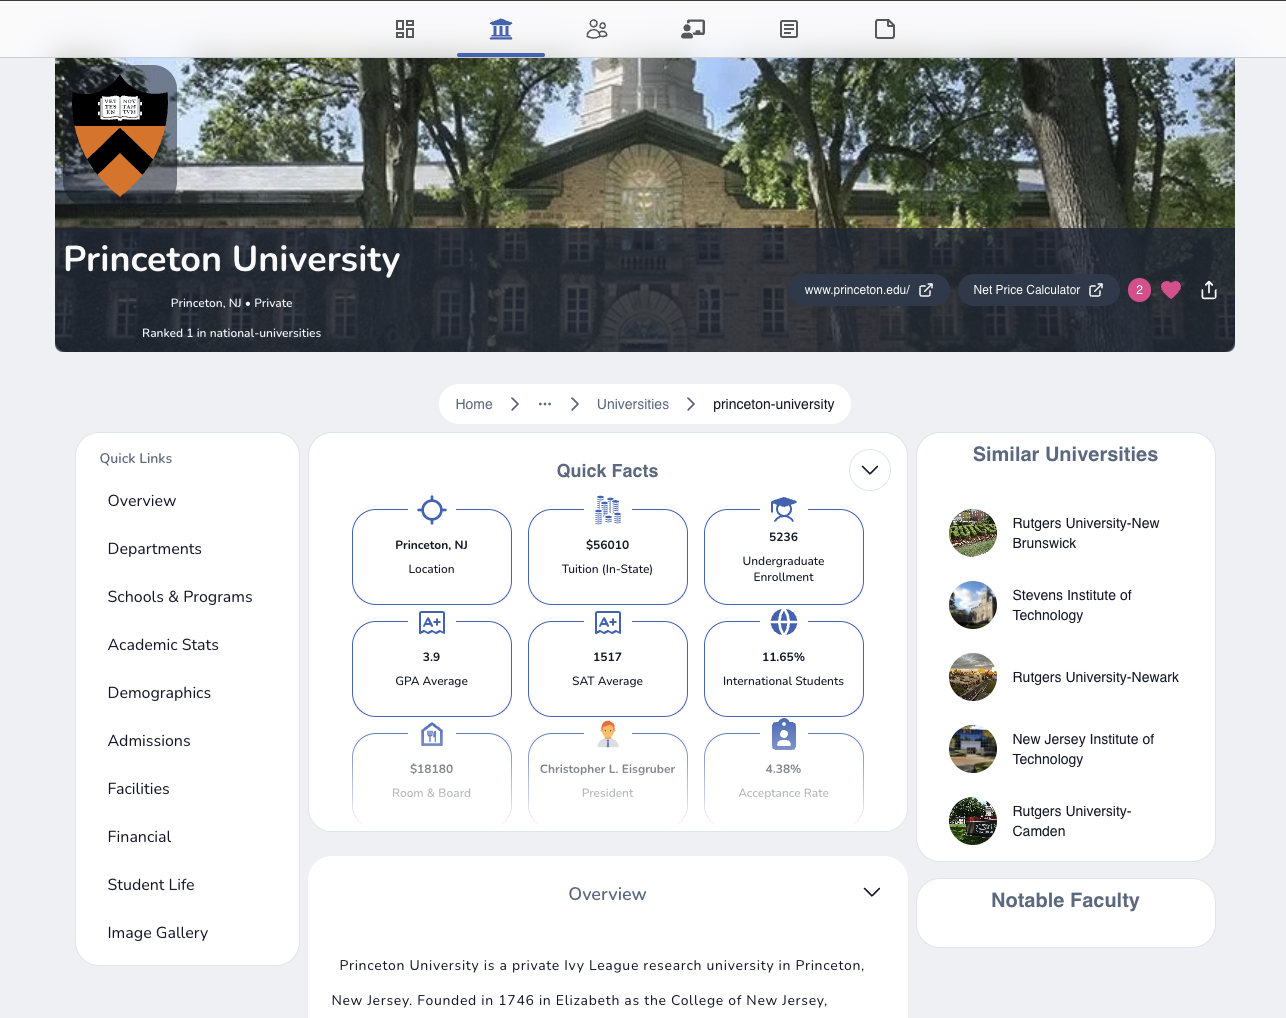
Task: Click princeton-university in the breadcrumb
Action: click(773, 404)
